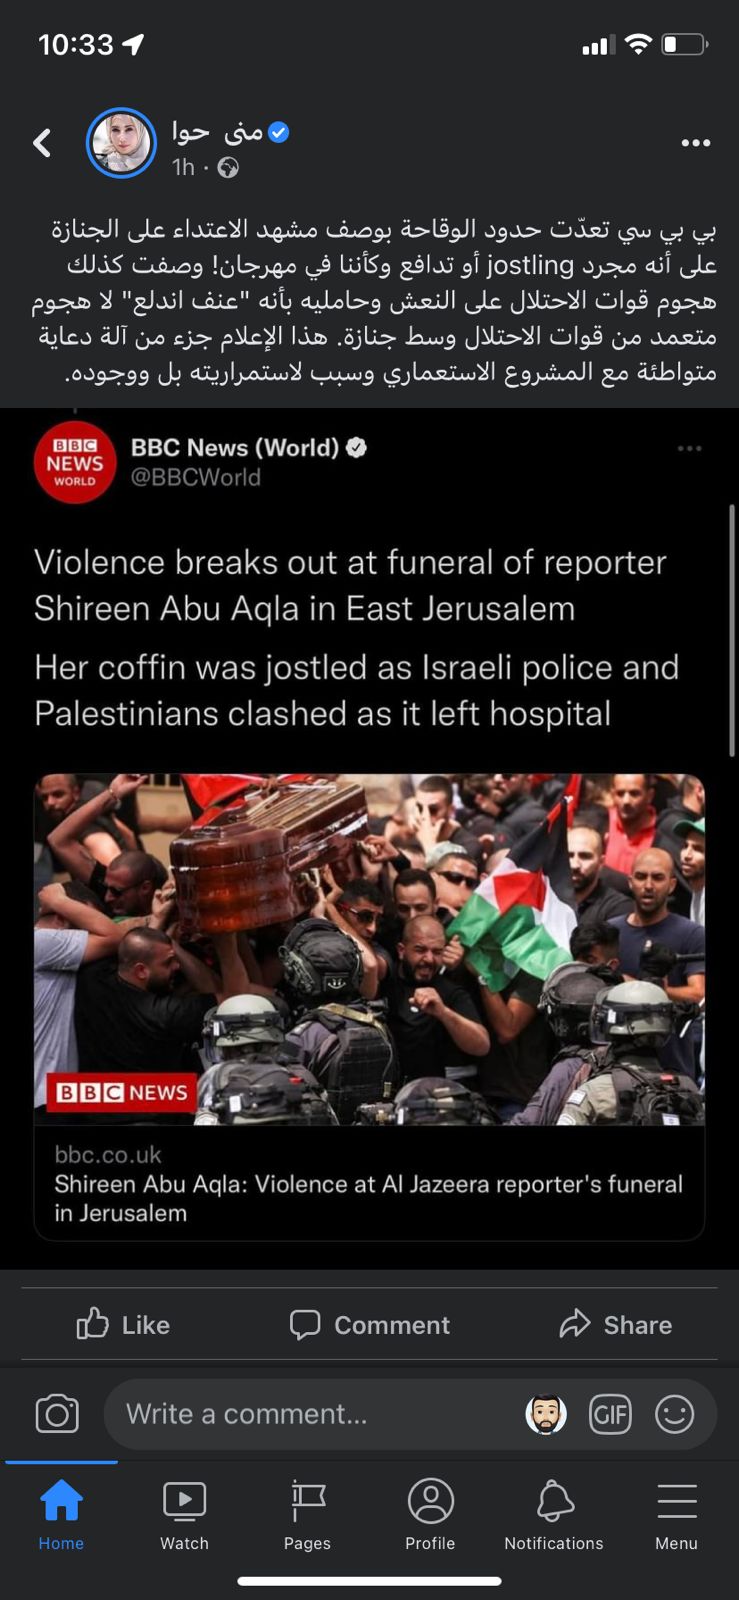Open the post author's profile picture
The height and width of the screenshot is (1600, 739).
click(x=121, y=143)
